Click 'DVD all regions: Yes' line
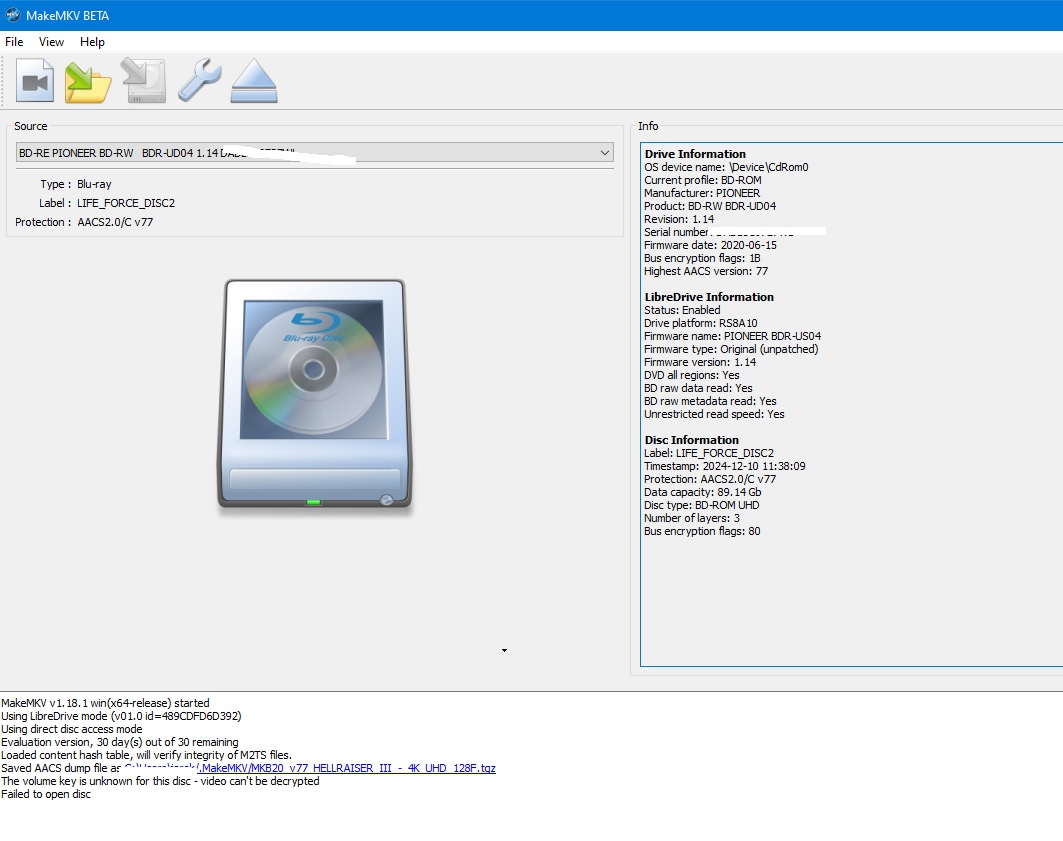1063x841 pixels. pos(691,375)
